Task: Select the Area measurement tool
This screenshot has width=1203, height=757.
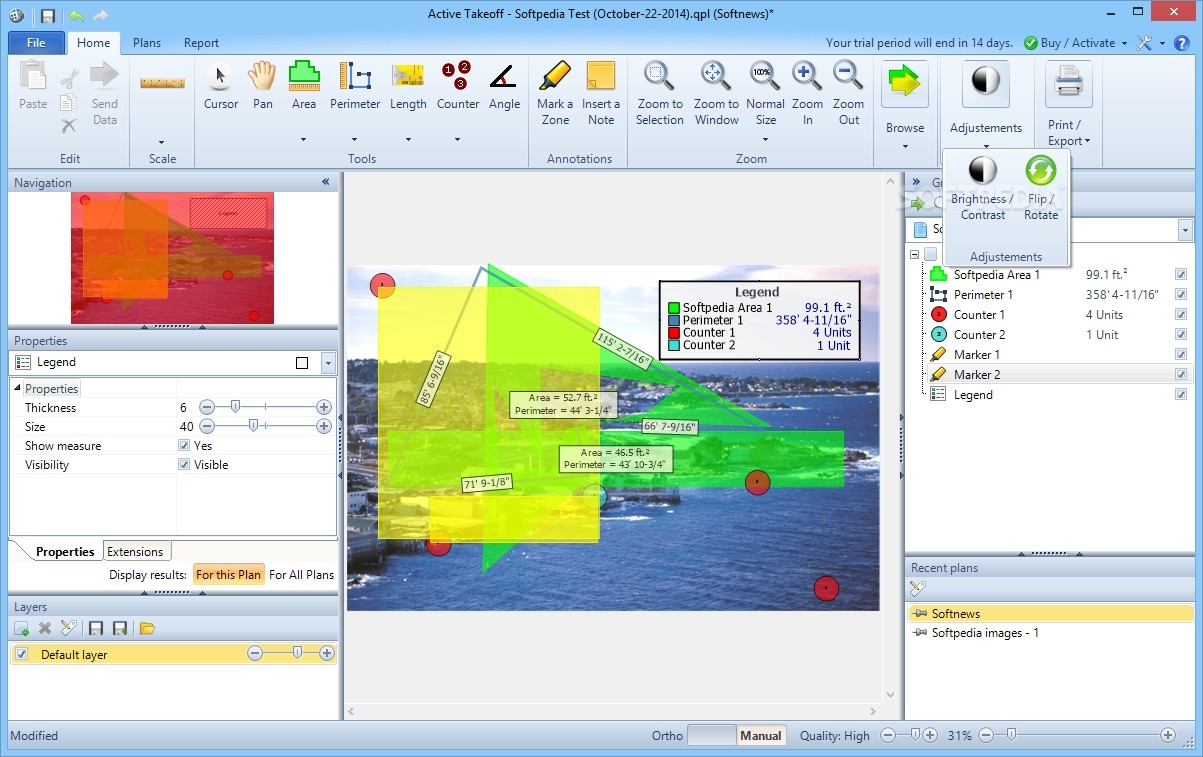Action: (304, 87)
